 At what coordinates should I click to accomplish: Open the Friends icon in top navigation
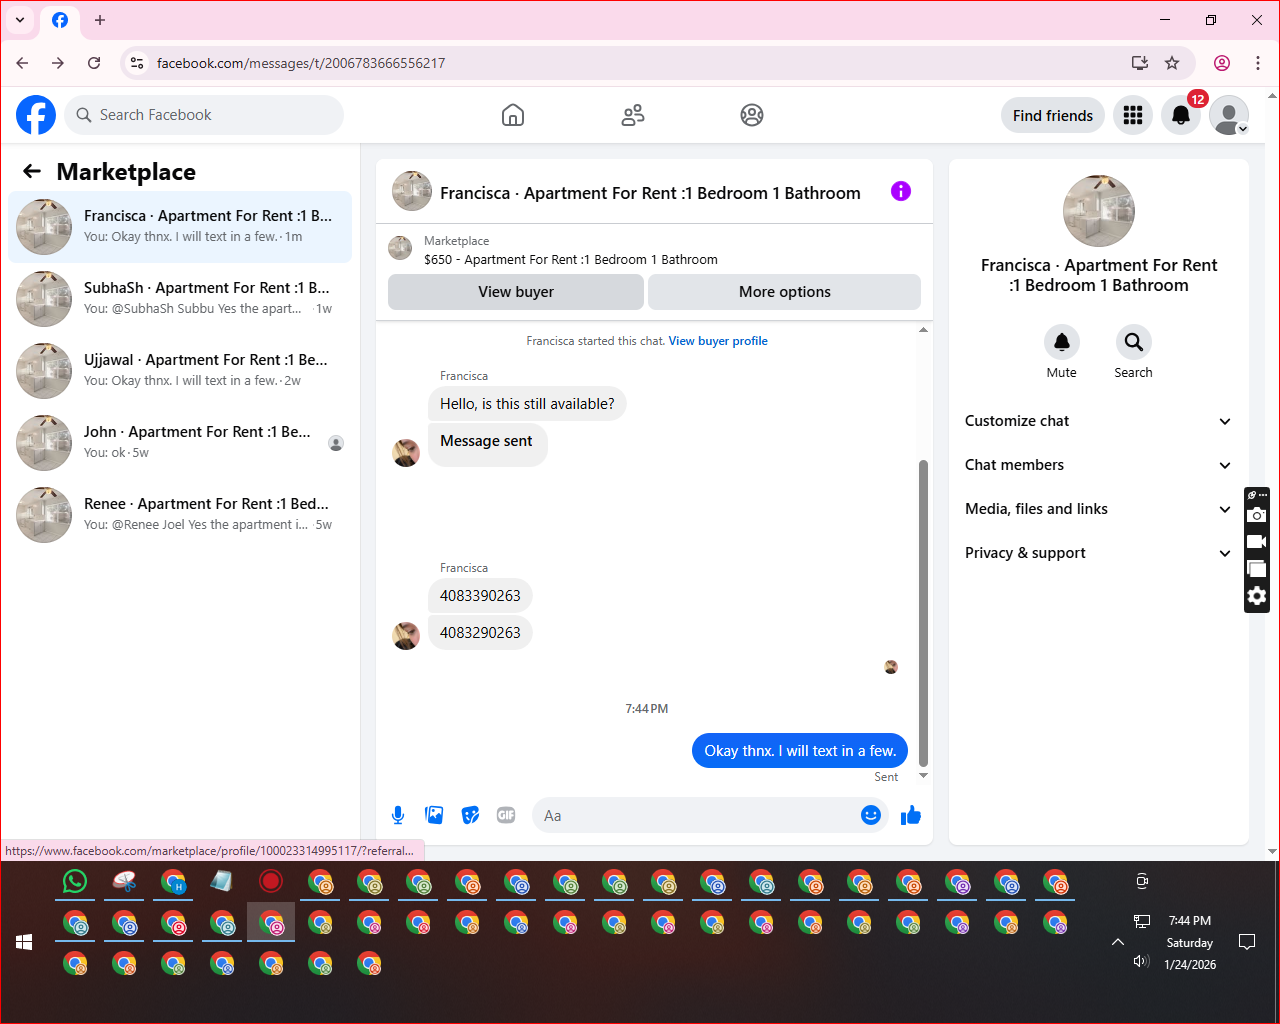coord(633,115)
